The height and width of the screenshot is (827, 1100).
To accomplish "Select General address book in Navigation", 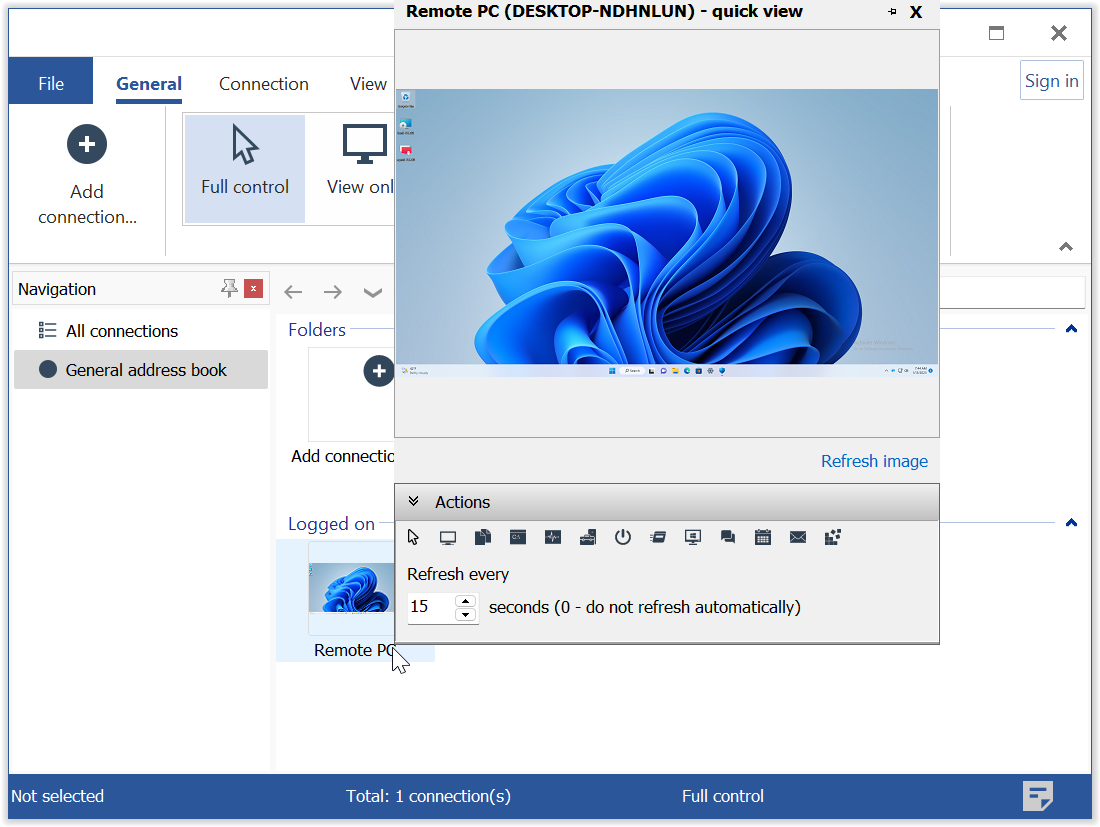I will tap(140, 370).
